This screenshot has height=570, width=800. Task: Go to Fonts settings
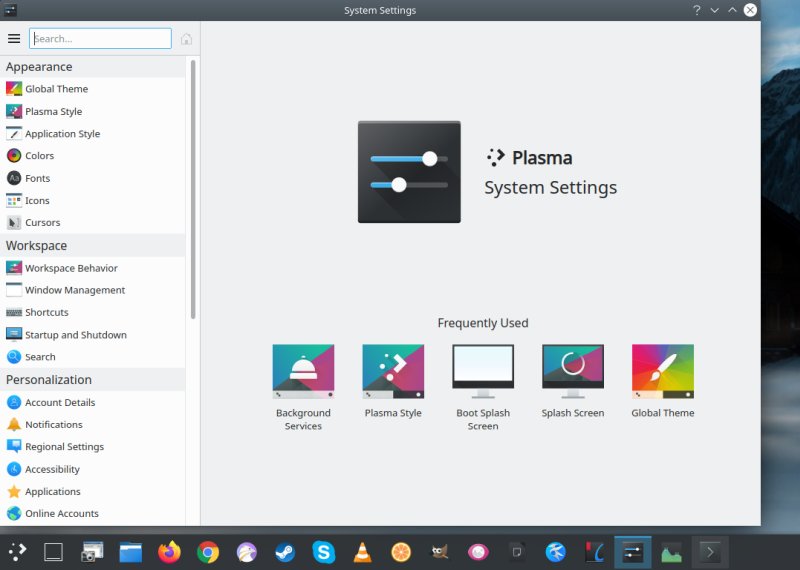(x=37, y=178)
